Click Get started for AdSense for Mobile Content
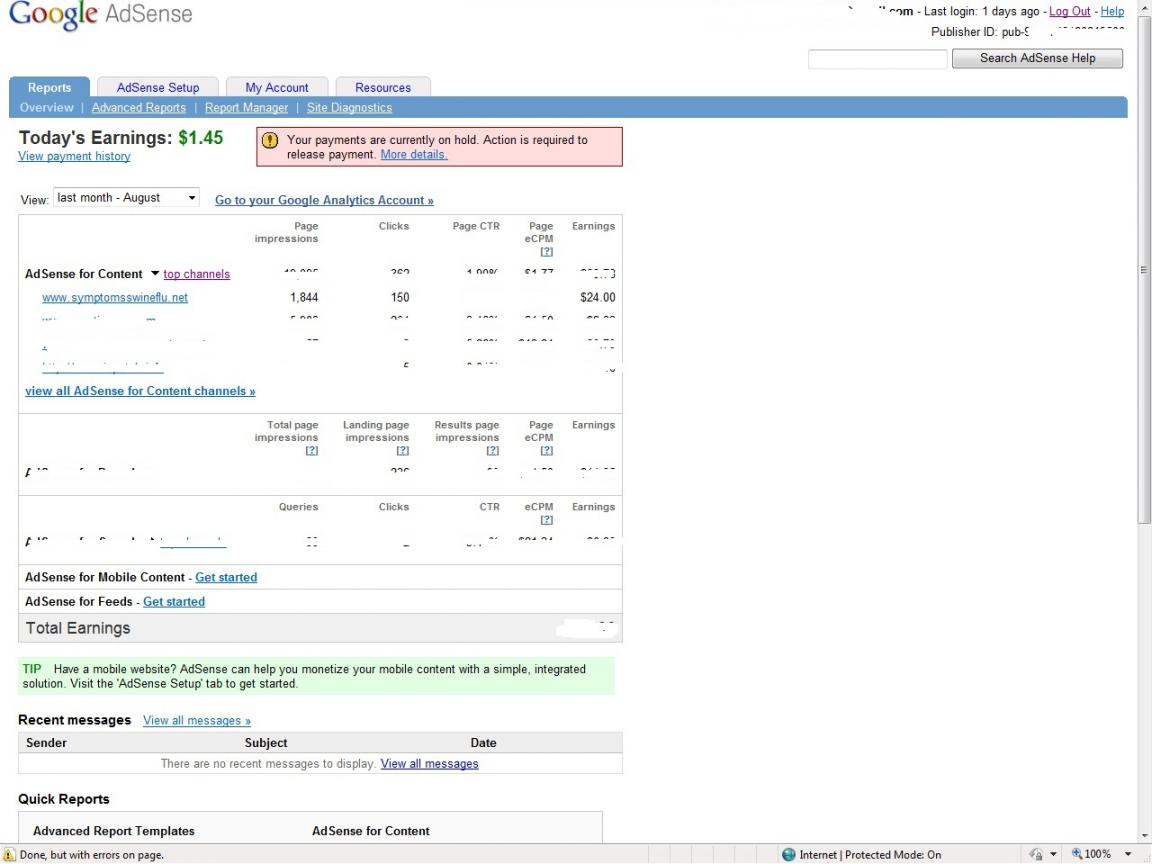 226,578
